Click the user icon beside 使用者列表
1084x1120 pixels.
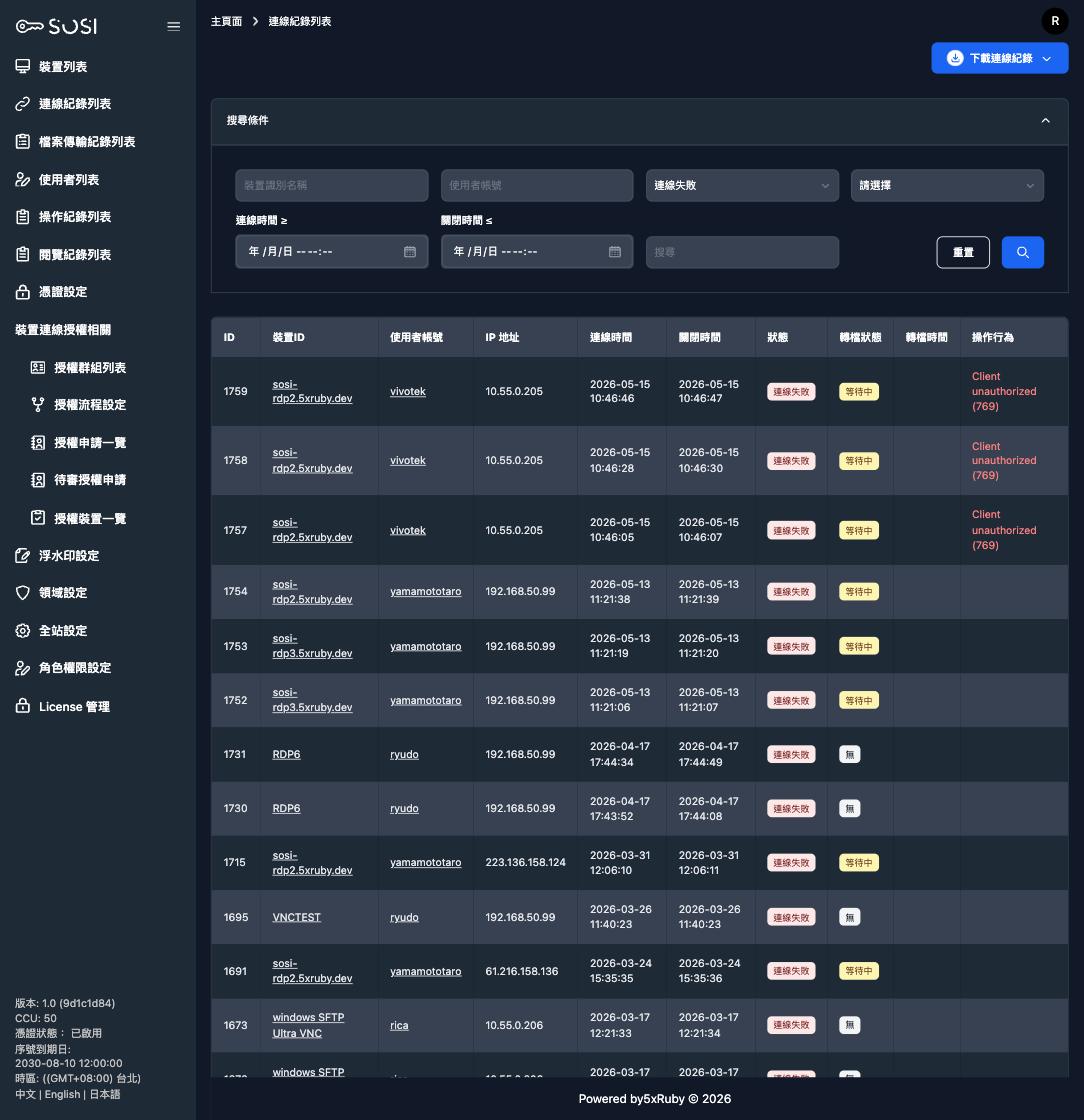[23, 179]
